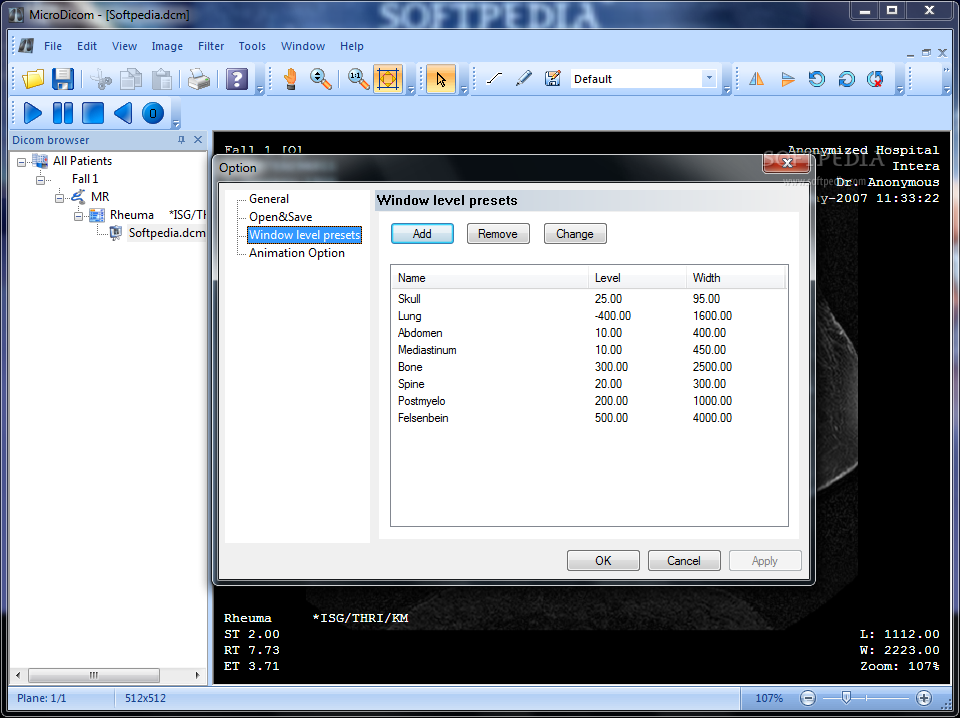960x718 pixels.
Task: Open the View menu
Action: 124,46
